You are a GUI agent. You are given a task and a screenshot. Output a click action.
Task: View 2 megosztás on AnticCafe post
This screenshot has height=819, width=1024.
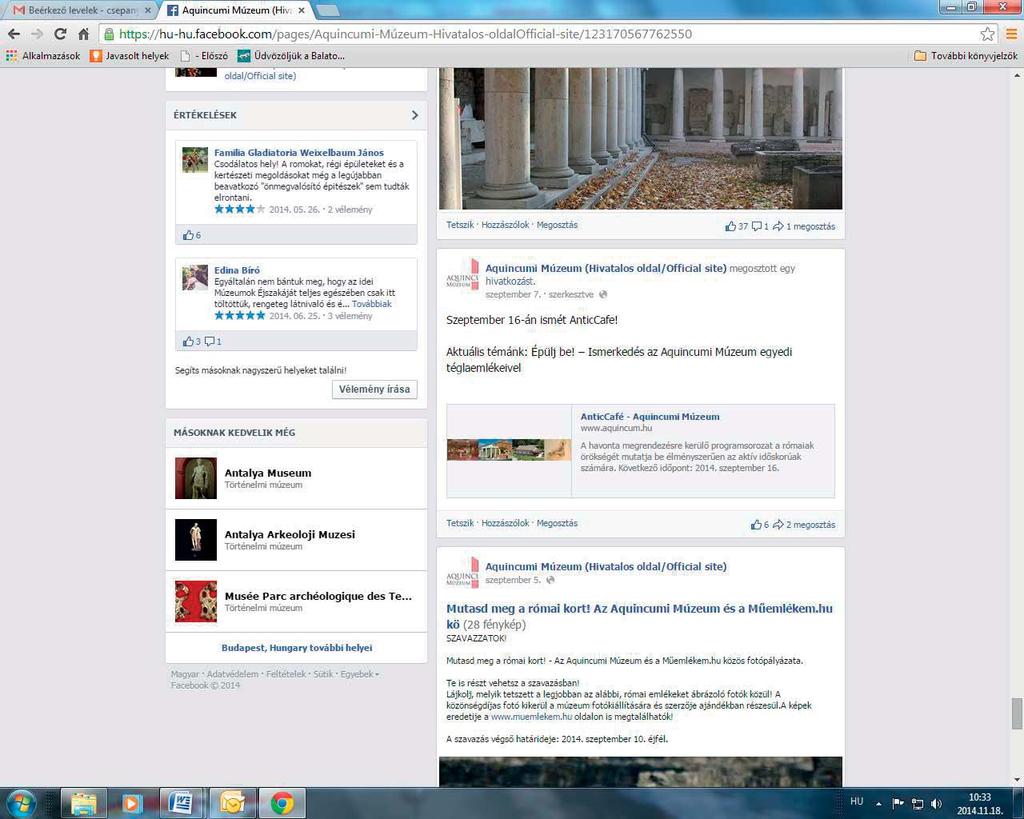(803, 524)
